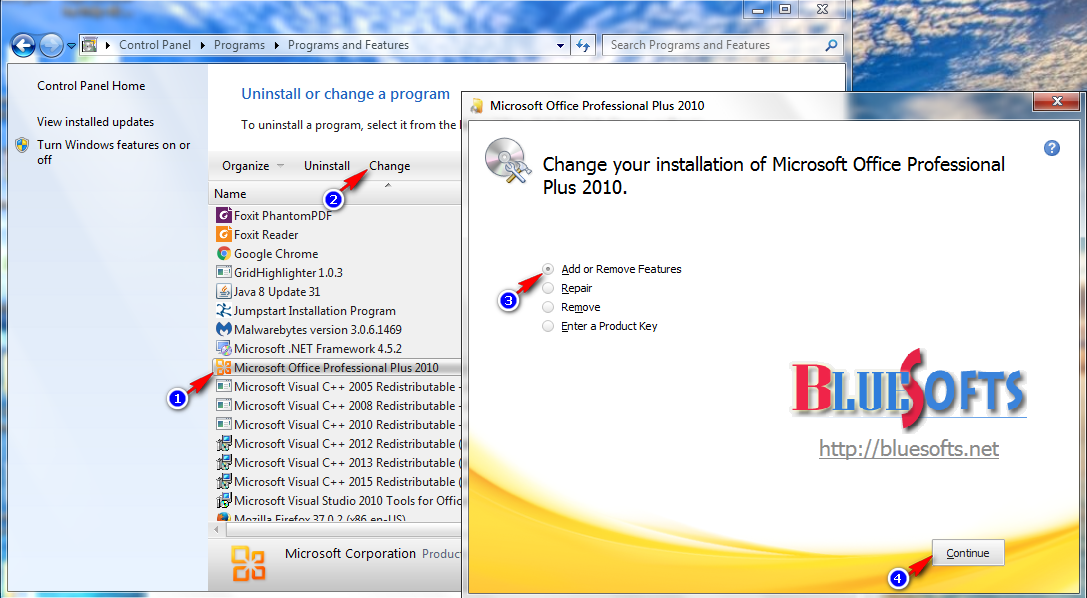Click the Forward arrow in Control Panel

[51, 46]
